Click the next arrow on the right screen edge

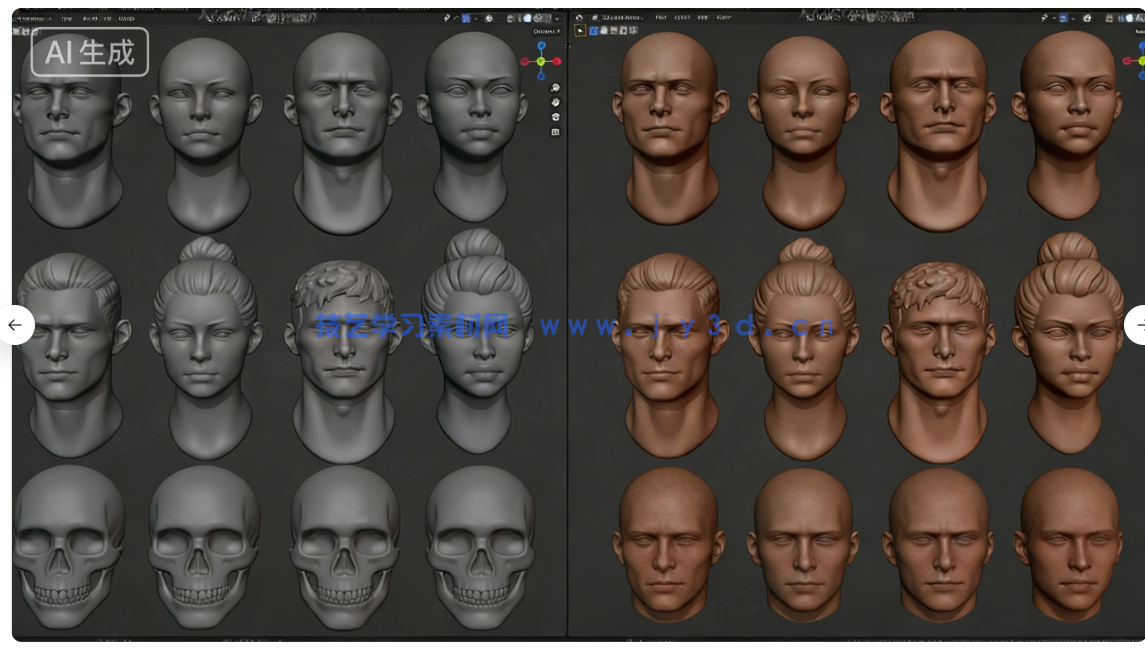(x=1141, y=325)
